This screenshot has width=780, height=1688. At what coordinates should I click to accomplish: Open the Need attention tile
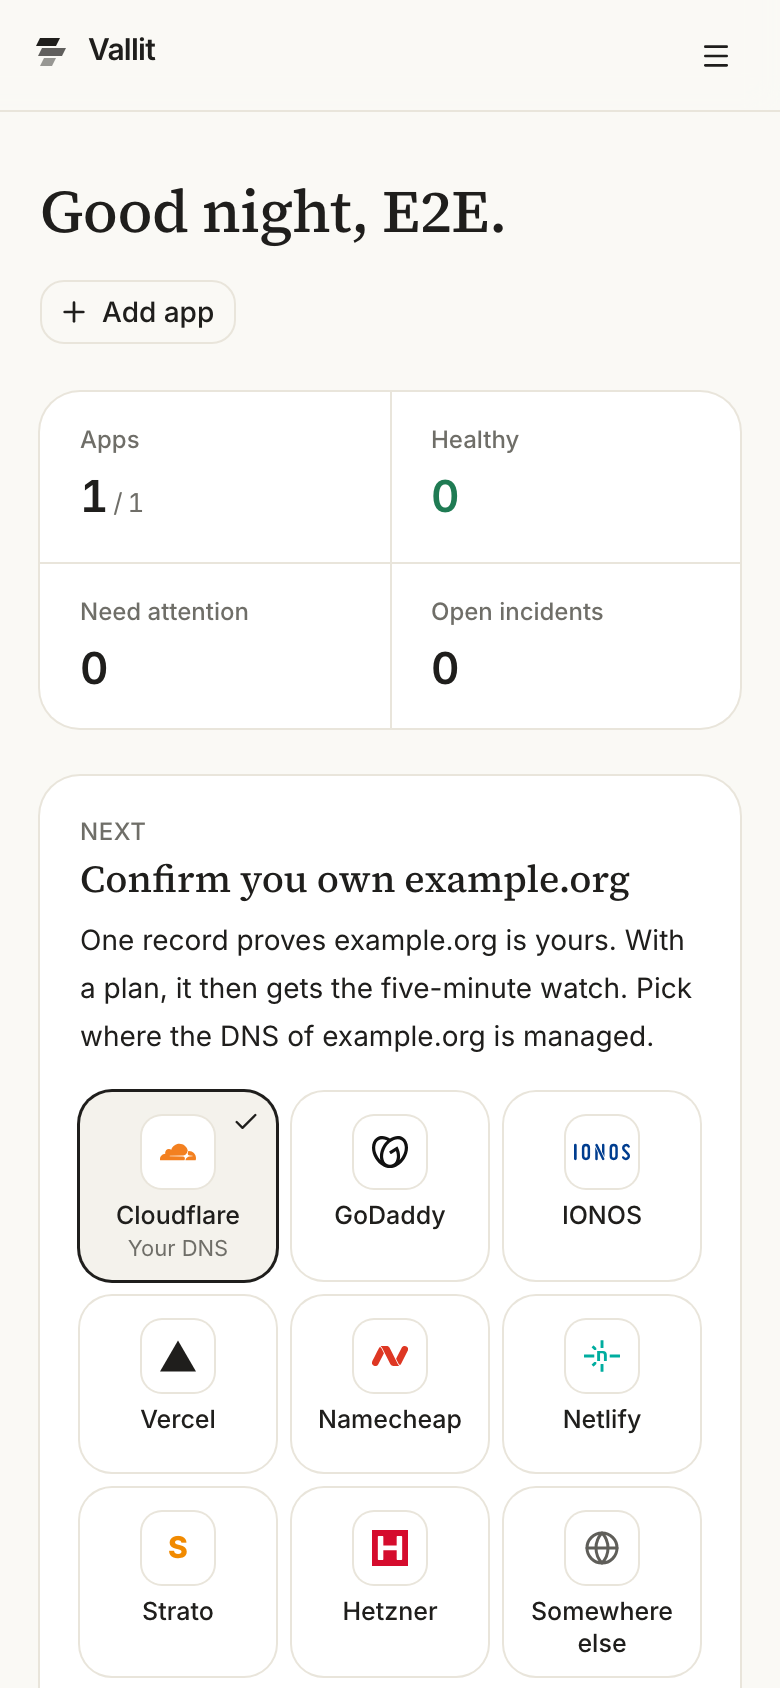click(x=215, y=646)
